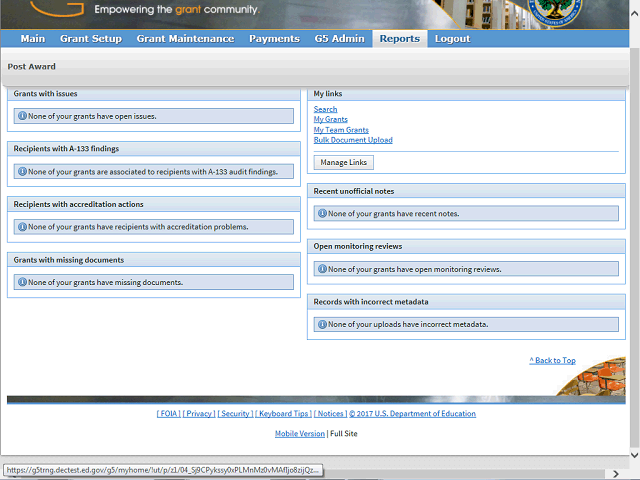The image size is (640, 480).
Task: Click the info icon in Open monitoring reviews
Action: tap(322, 269)
